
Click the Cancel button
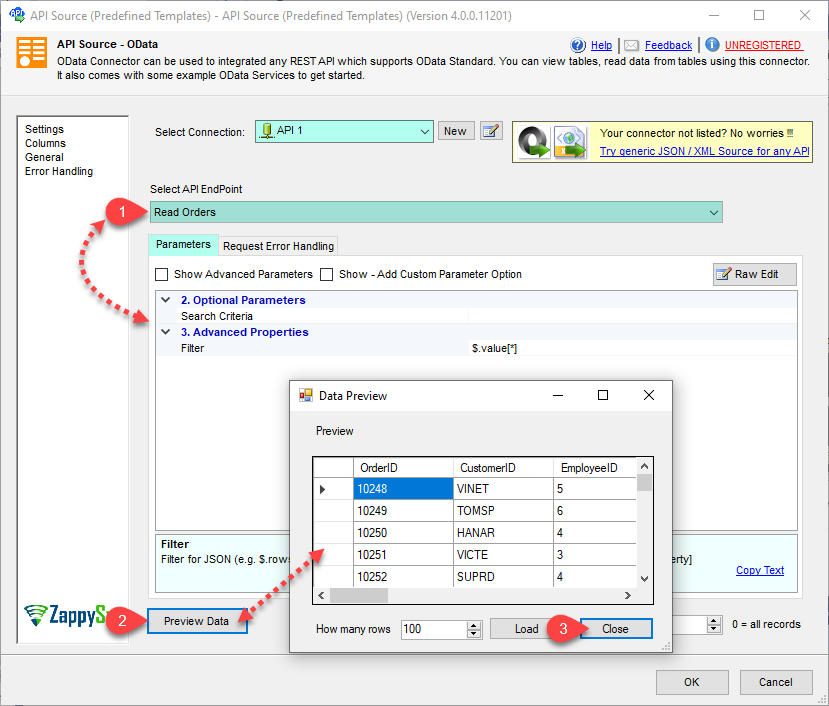point(776,682)
